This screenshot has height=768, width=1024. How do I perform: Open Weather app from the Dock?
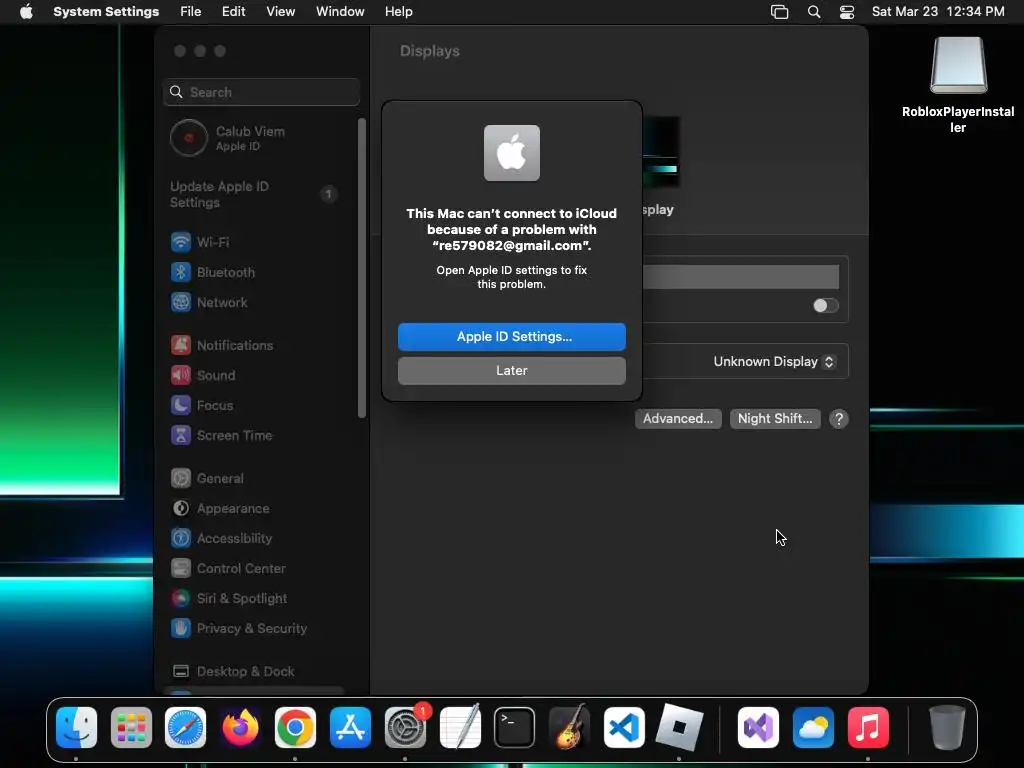[x=813, y=728]
